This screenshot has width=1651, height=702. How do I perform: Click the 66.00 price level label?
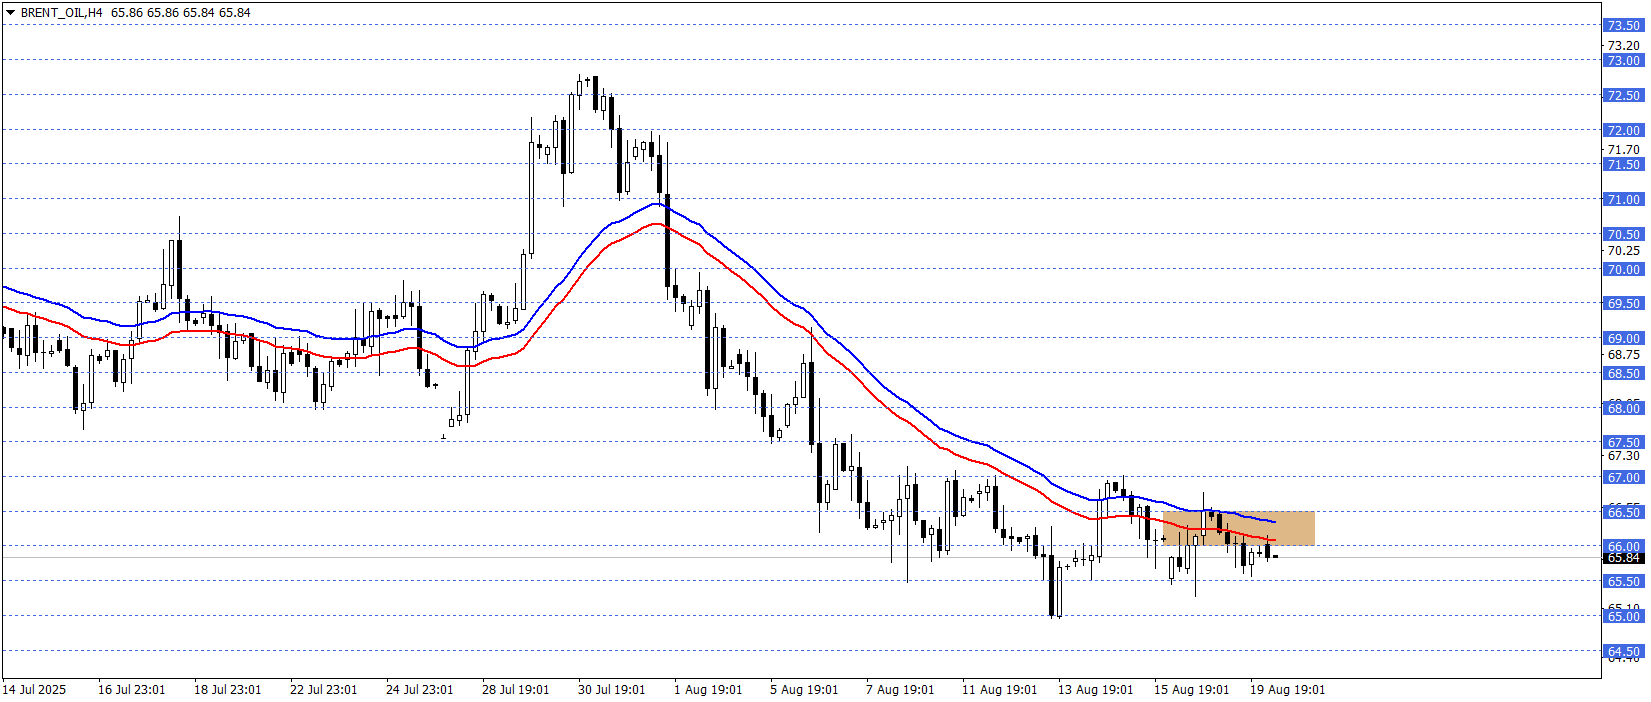tap(1624, 547)
